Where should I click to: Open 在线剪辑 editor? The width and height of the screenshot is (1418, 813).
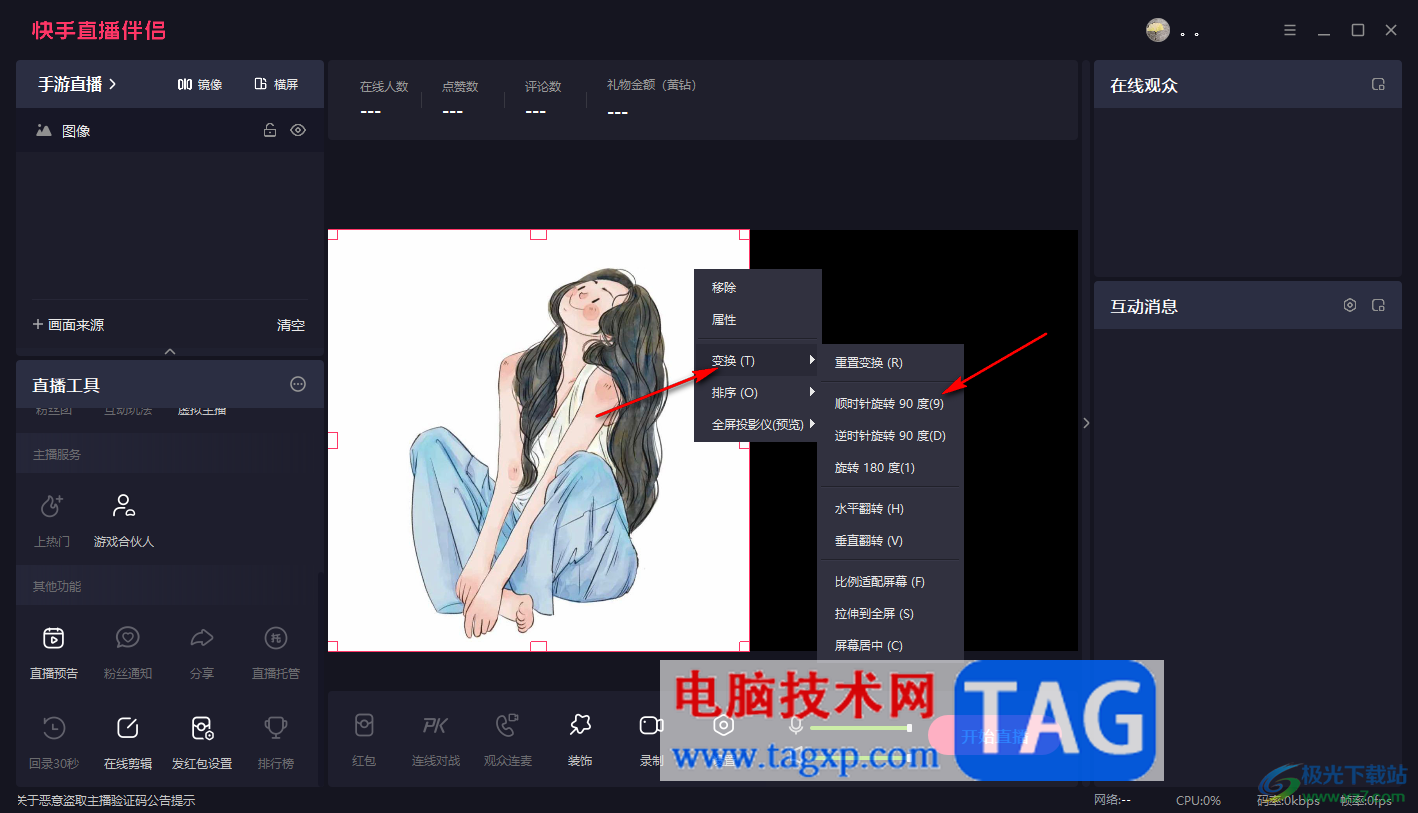coord(128,742)
